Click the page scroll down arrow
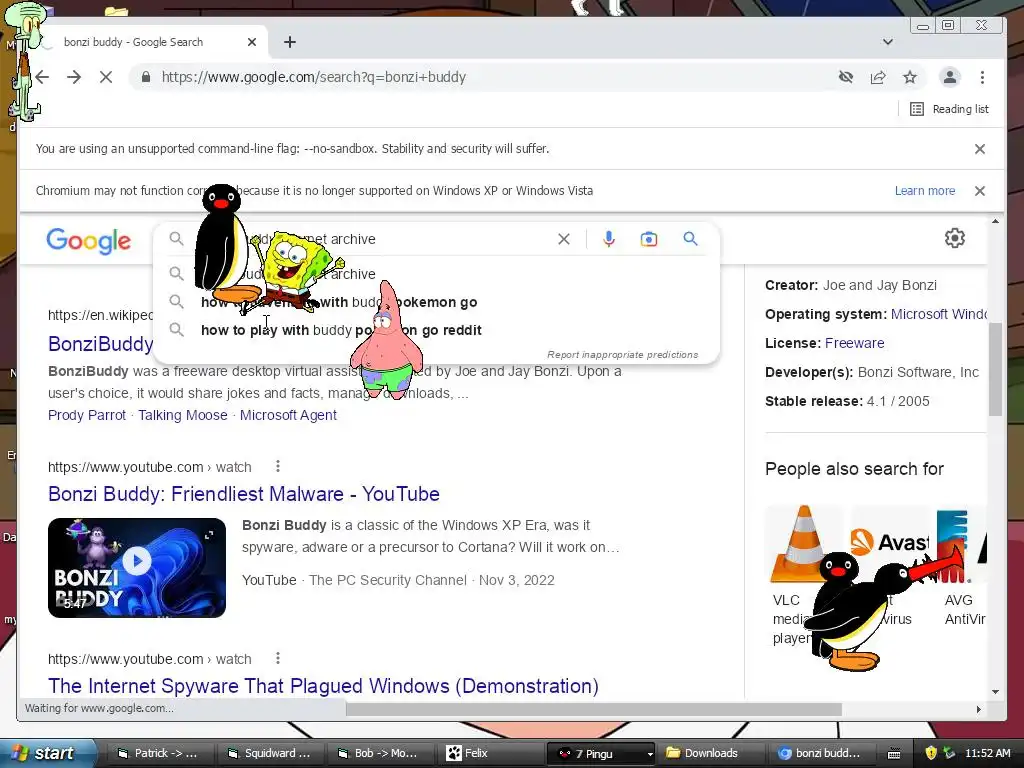Screen dimensions: 1024x768 coord(995,692)
